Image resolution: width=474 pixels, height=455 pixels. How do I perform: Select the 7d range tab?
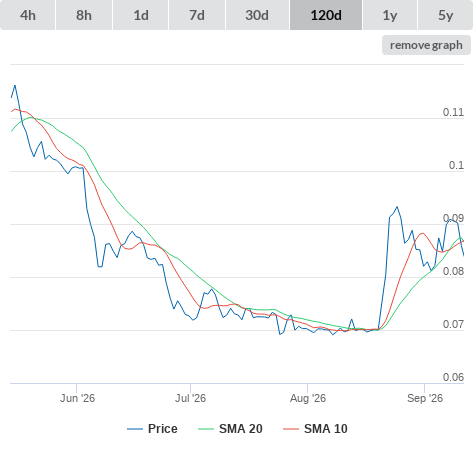pyautogui.click(x=197, y=15)
